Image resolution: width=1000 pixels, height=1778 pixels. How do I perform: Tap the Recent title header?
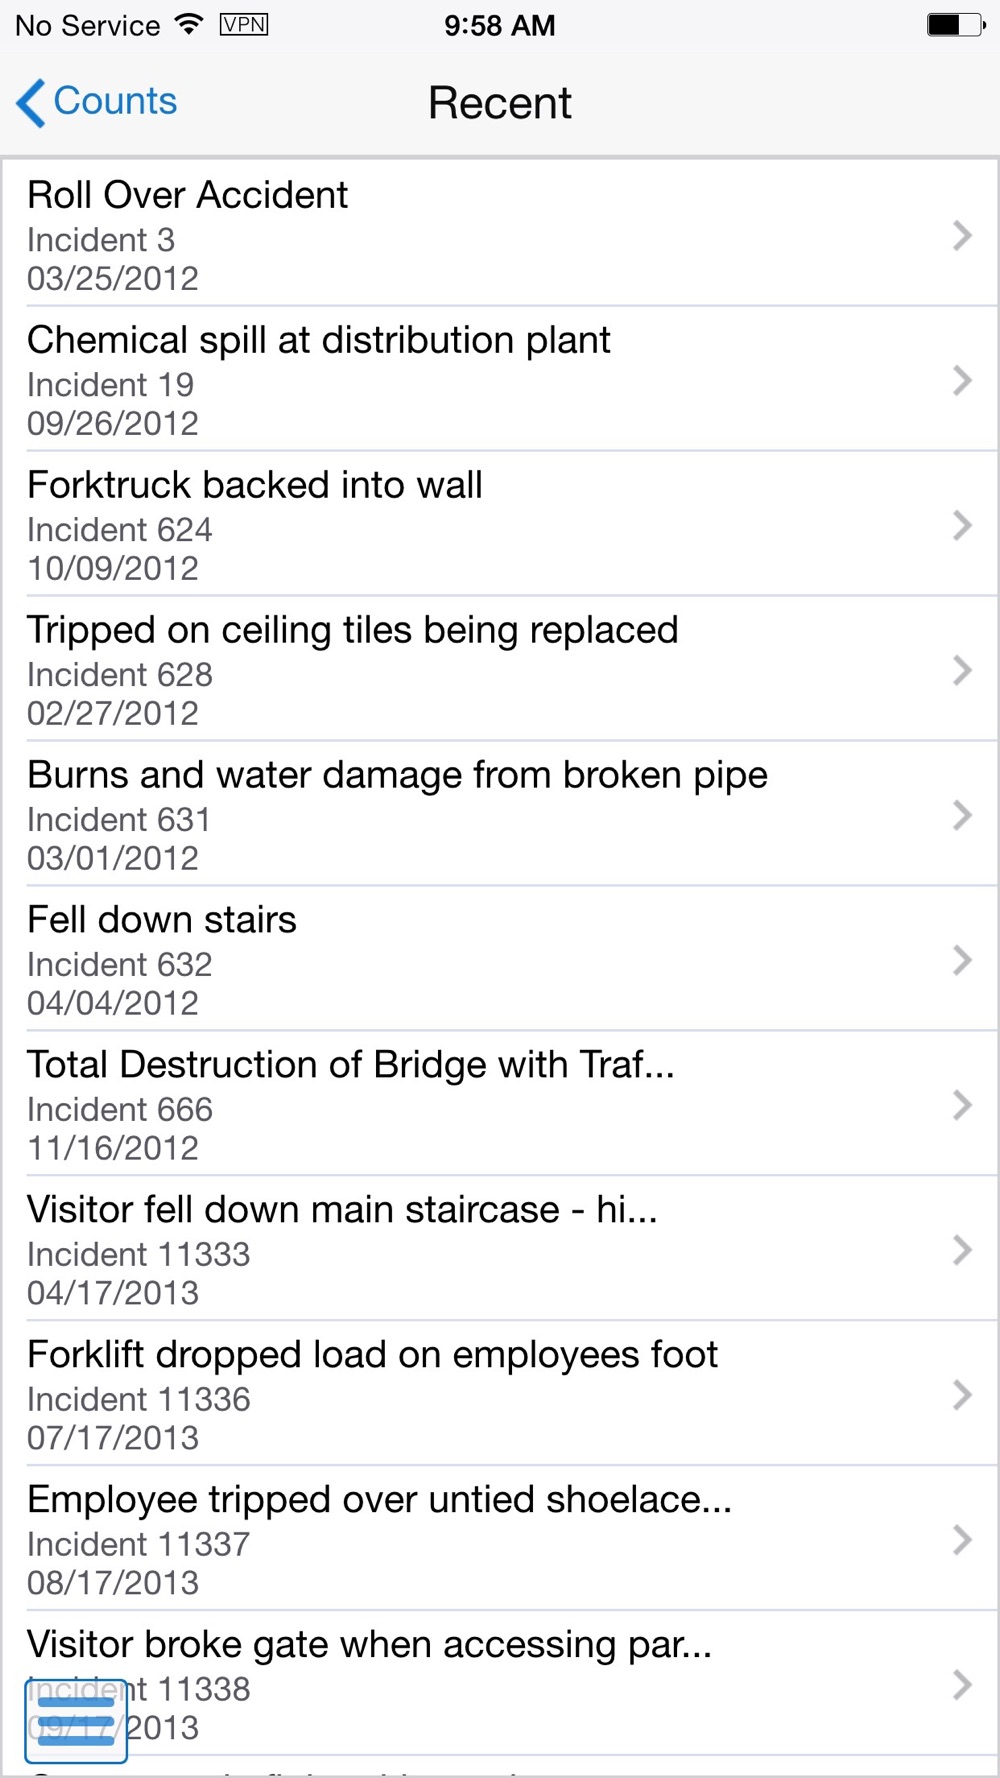(500, 103)
